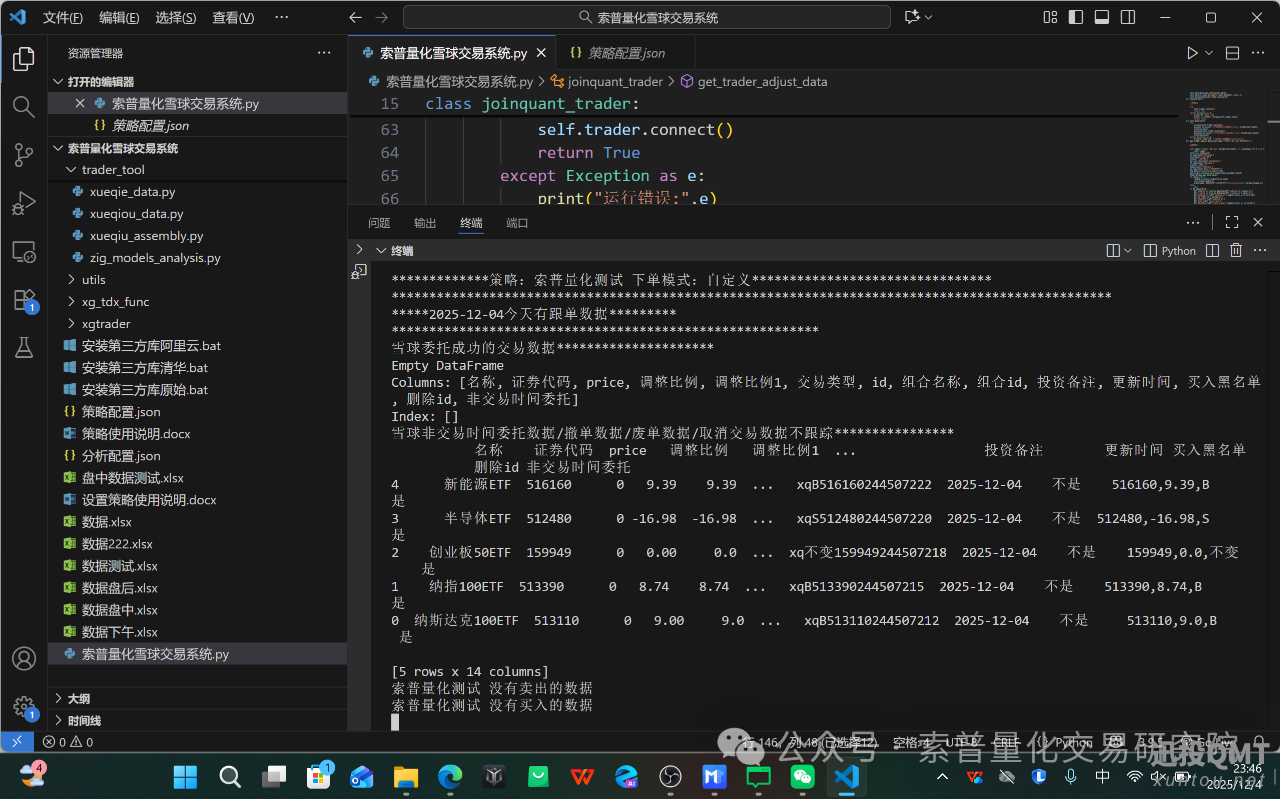Open the Source Control view

(24, 155)
